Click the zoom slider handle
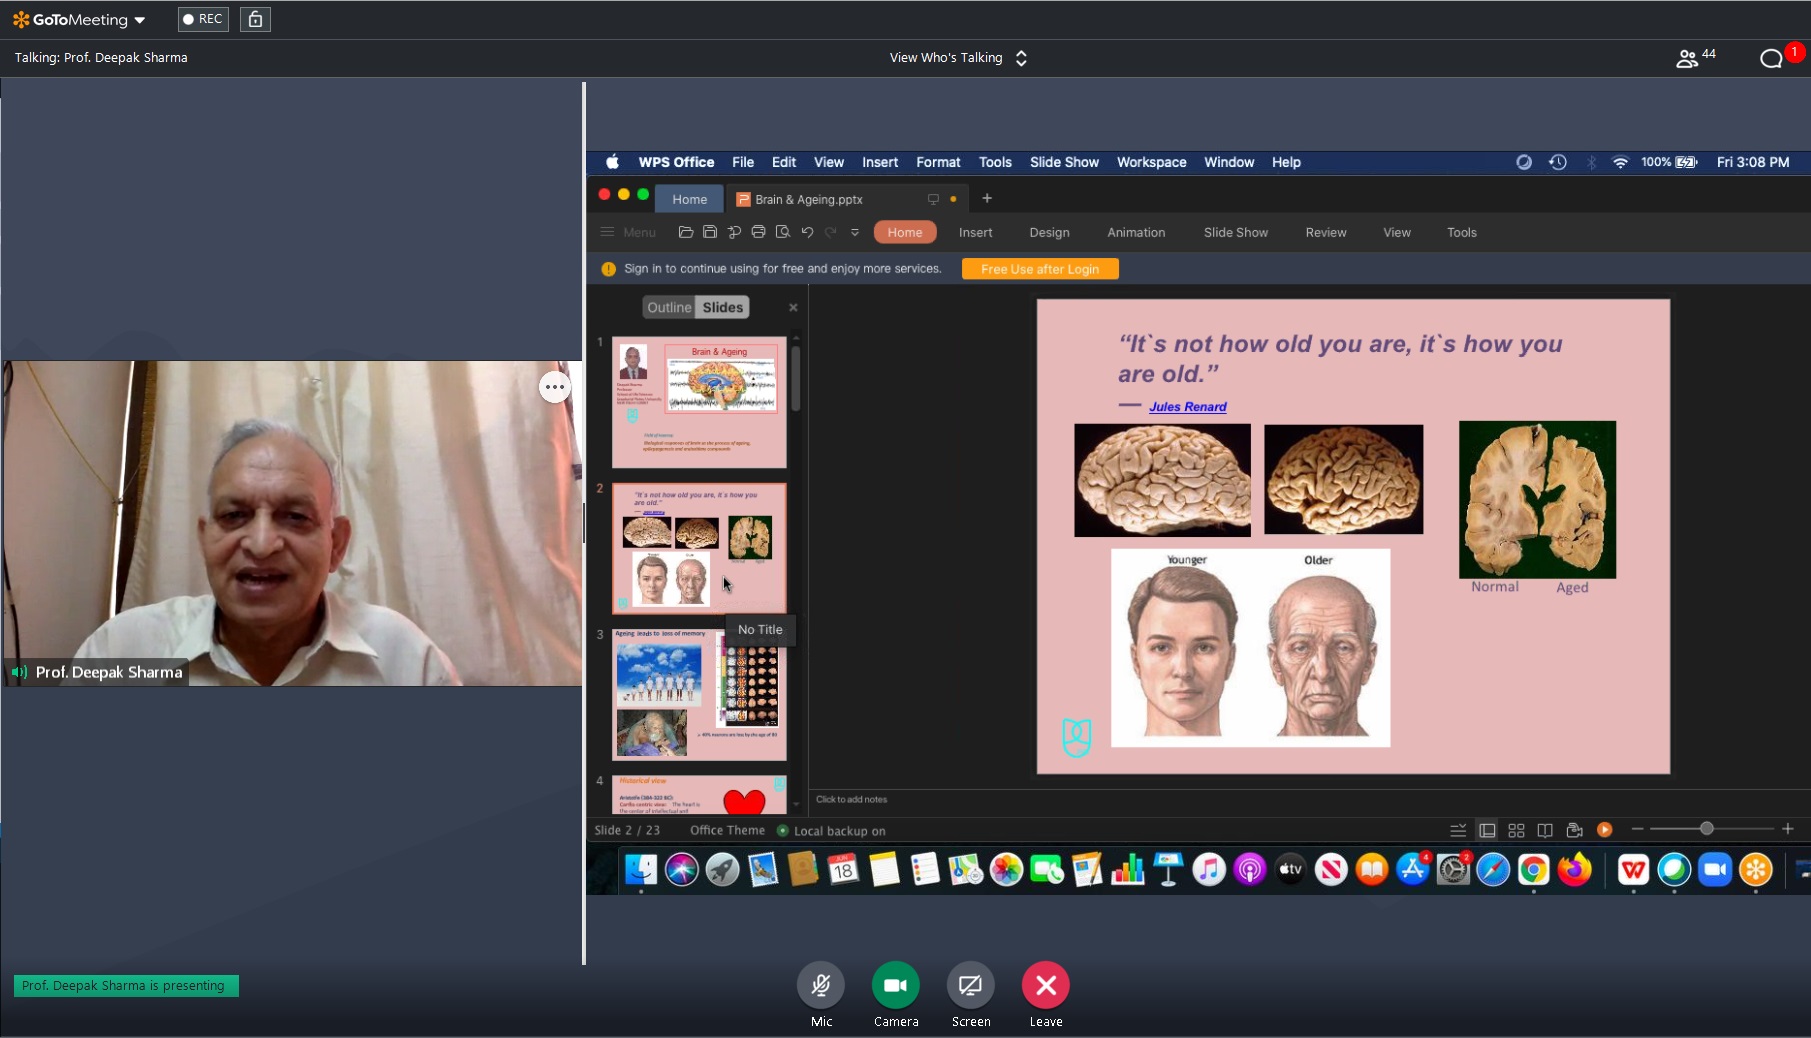This screenshot has height=1038, width=1811. pos(1707,828)
